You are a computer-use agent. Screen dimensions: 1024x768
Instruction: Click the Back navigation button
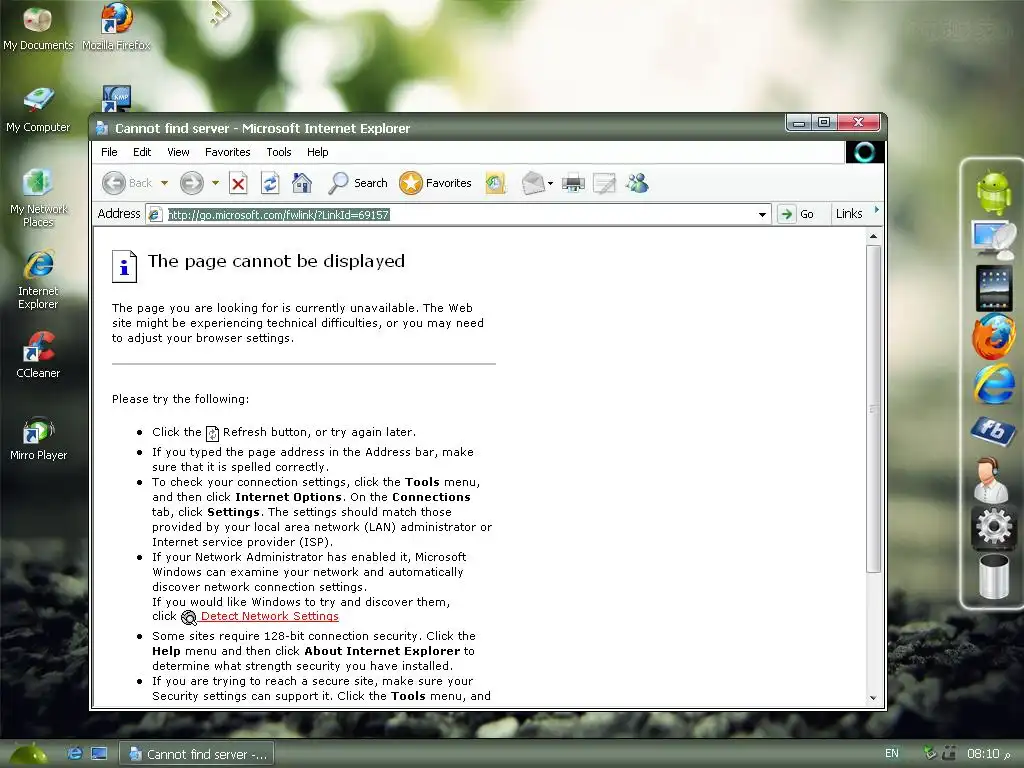tap(128, 184)
